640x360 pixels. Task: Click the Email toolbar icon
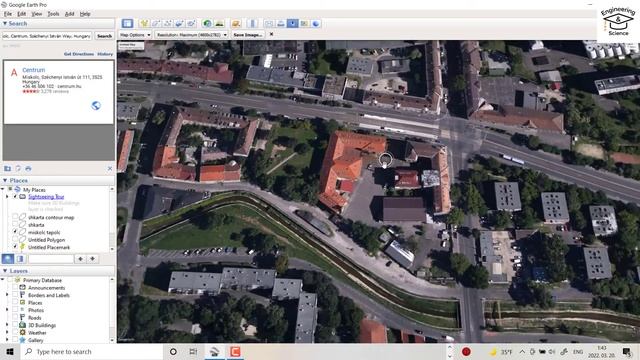point(269,24)
